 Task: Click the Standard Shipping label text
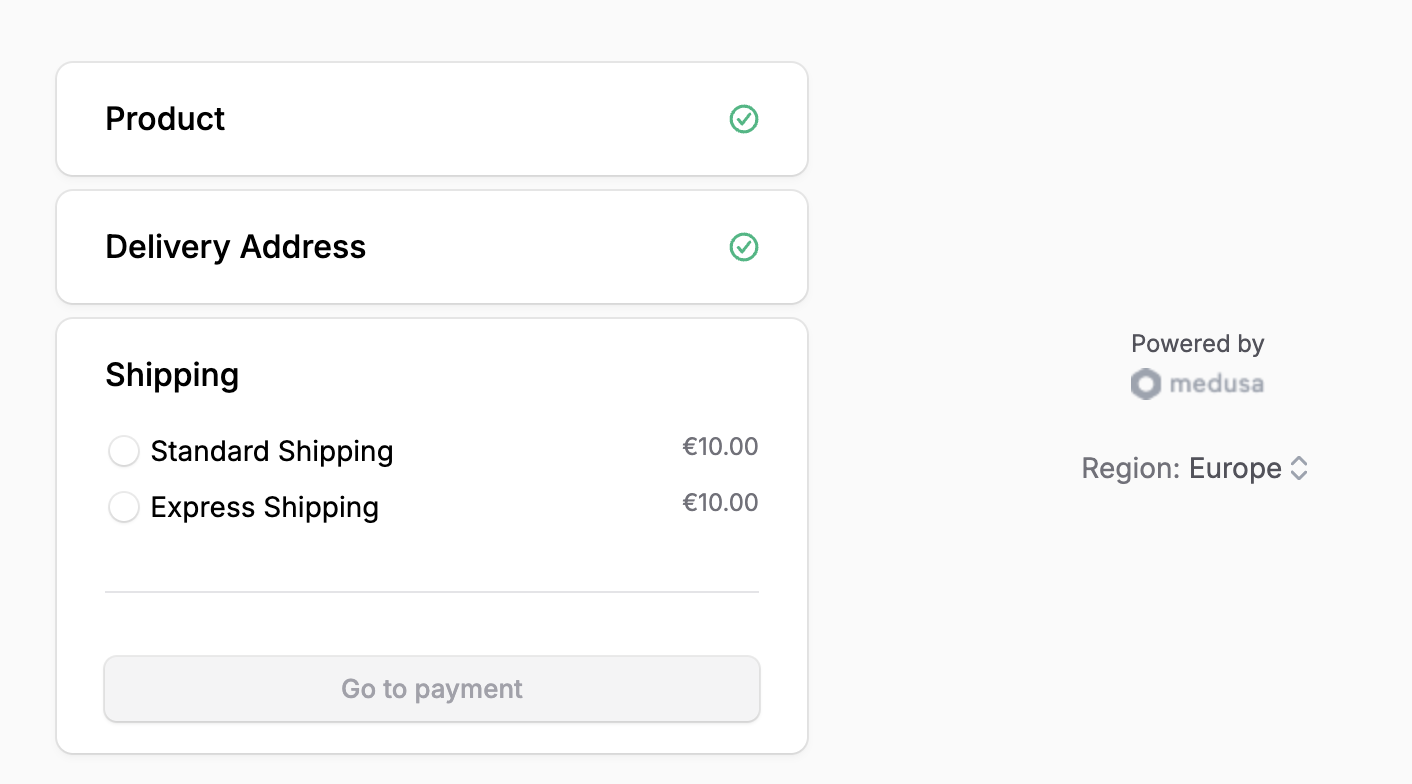pyautogui.click(x=271, y=451)
